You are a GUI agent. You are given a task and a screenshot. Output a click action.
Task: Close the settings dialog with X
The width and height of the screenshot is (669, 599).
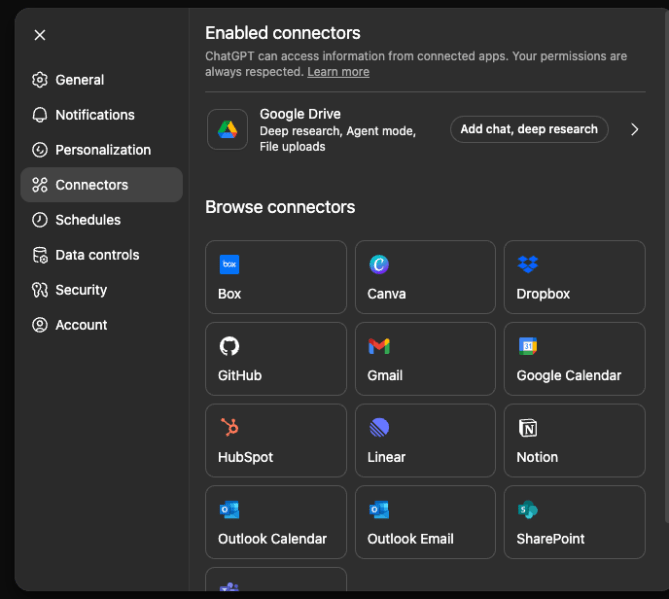pyautogui.click(x=40, y=35)
